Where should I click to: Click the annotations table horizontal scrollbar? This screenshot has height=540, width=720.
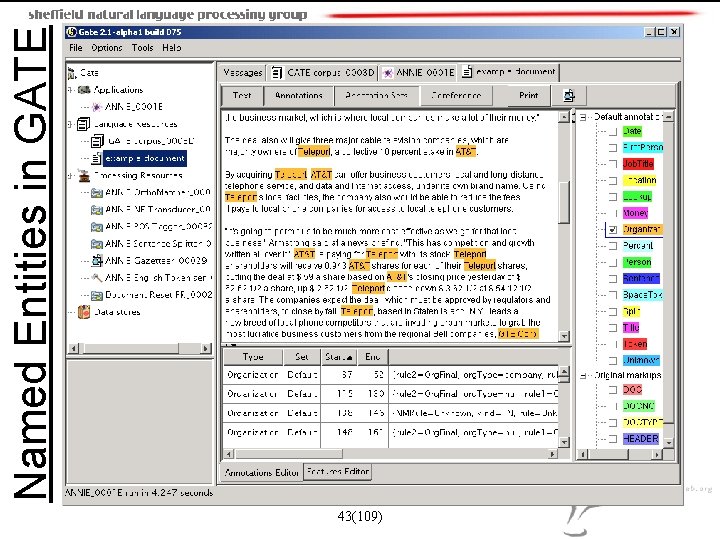pos(390,454)
